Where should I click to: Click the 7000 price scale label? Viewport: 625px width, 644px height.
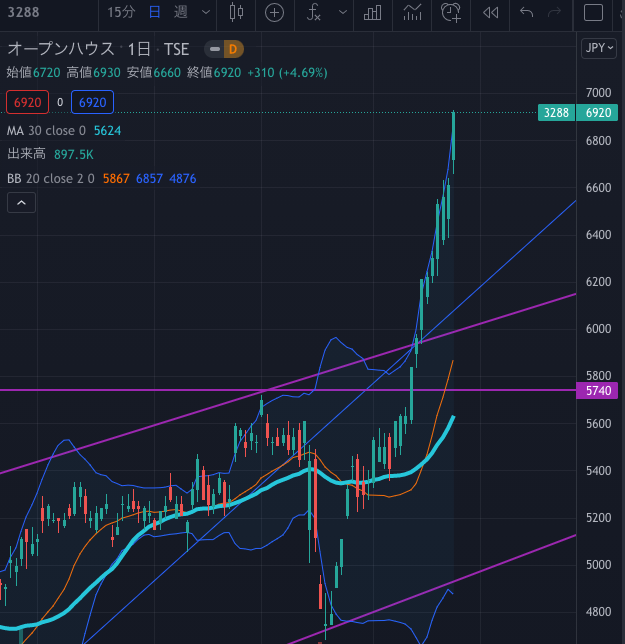(x=598, y=92)
